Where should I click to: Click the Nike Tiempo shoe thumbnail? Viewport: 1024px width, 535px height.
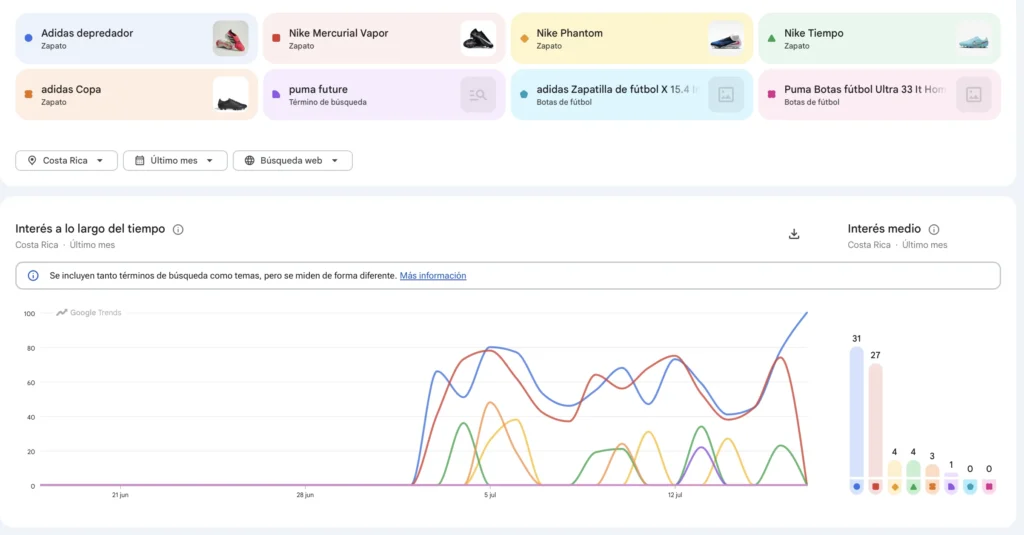tap(973, 38)
